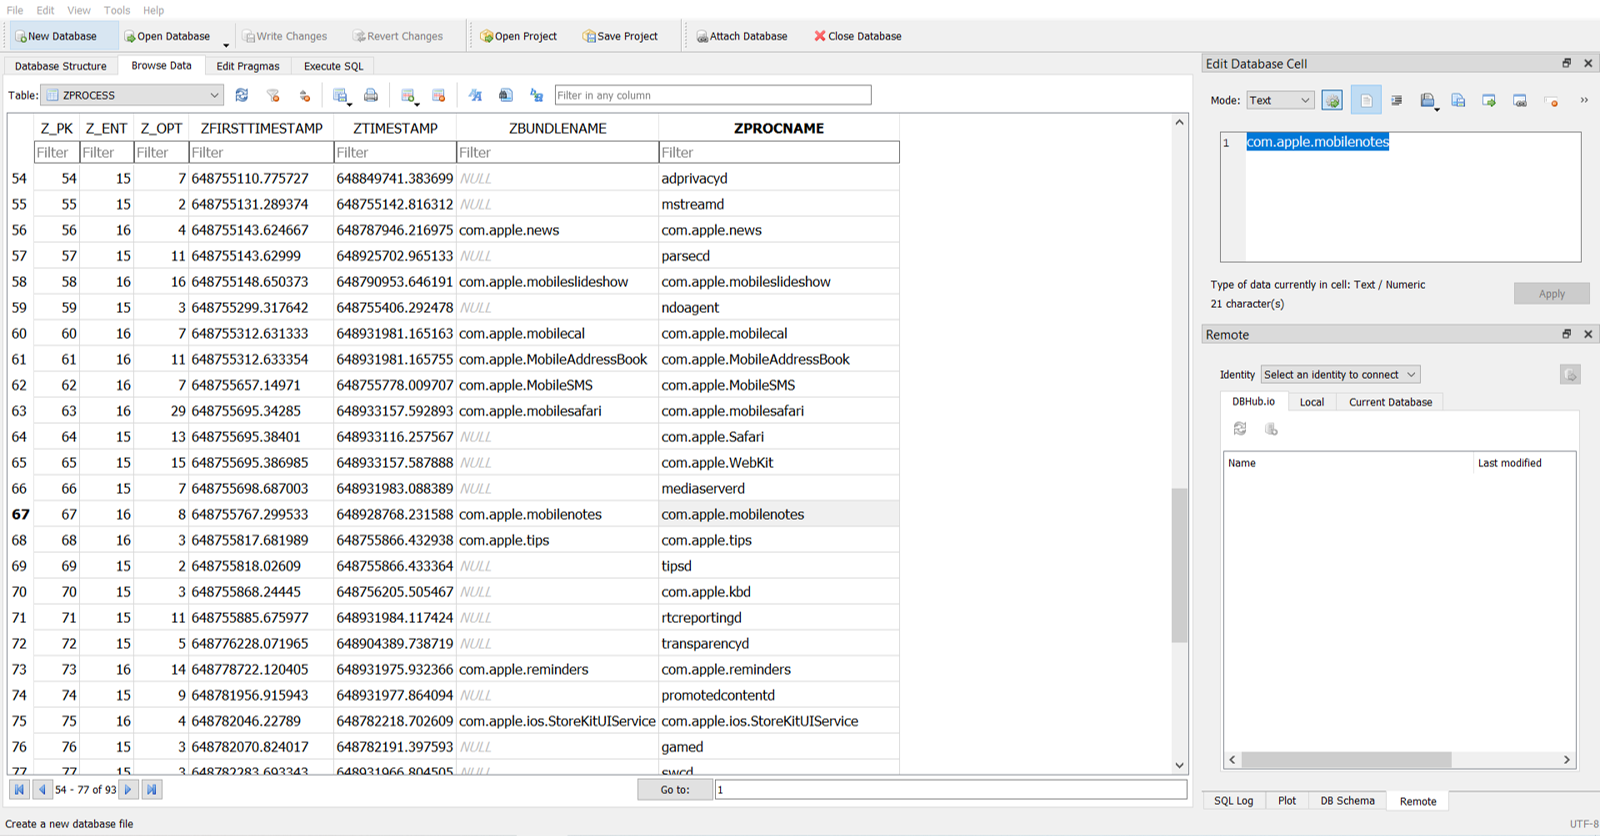1600x836 pixels.
Task: Click the Open Project button
Action: [518, 36]
